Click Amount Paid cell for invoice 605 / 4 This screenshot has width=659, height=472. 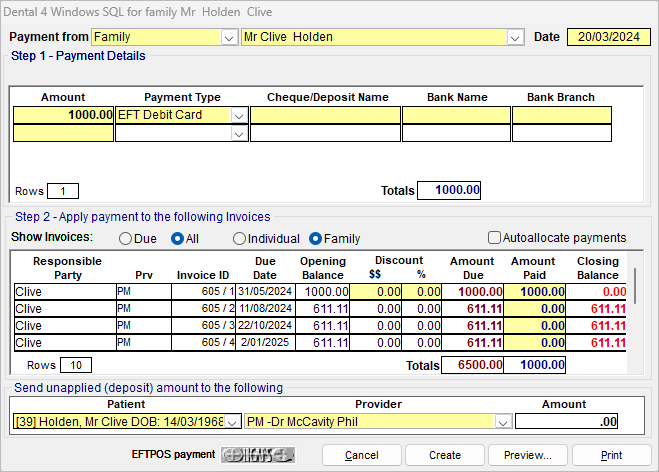click(x=535, y=343)
